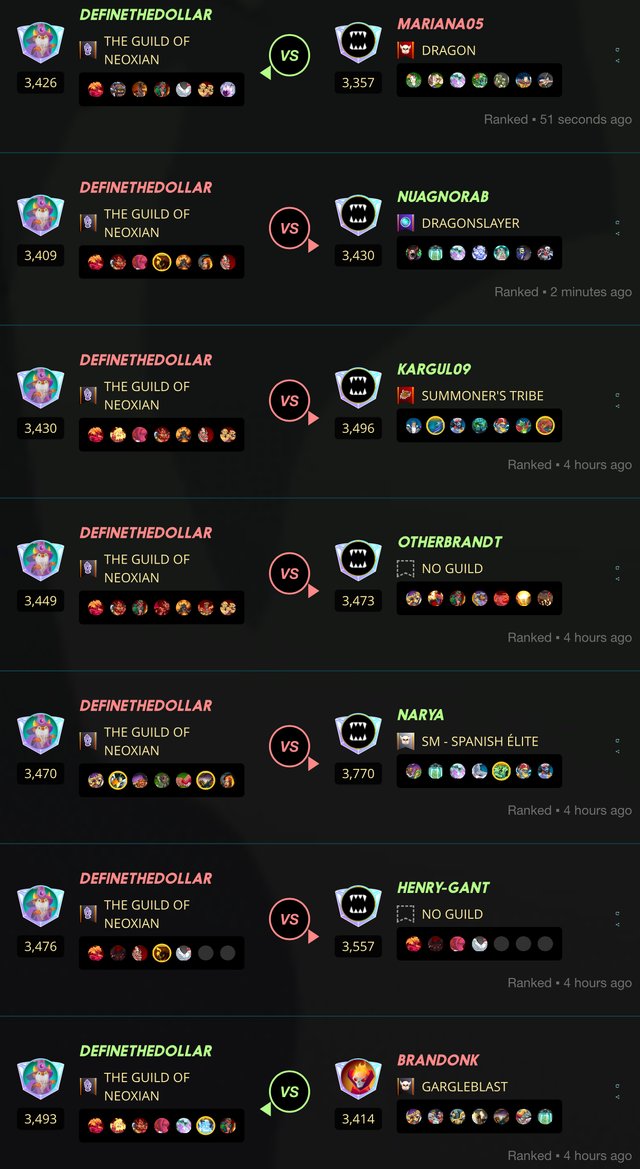Click the VS badge in the BRANDONK battle
Image resolution: width=640 pixels, height=1169 pixels.
click(289, 1092)
